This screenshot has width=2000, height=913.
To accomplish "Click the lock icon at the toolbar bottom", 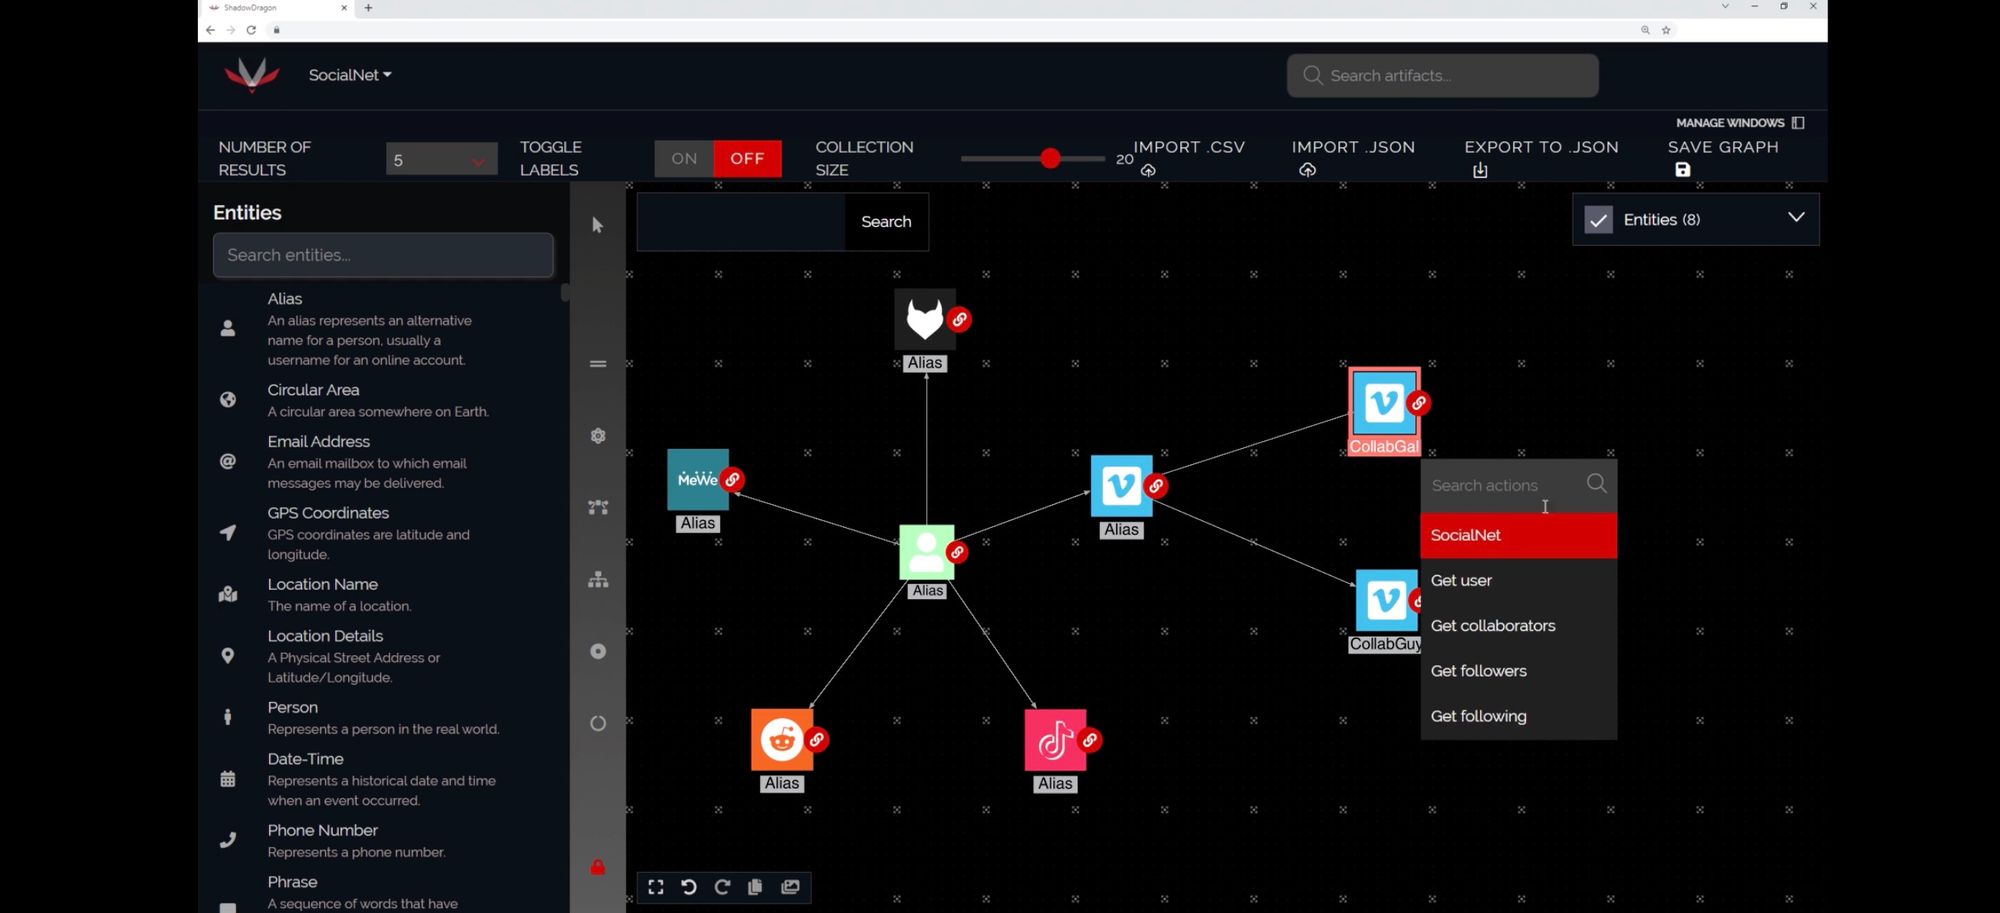I will [597, 868].
